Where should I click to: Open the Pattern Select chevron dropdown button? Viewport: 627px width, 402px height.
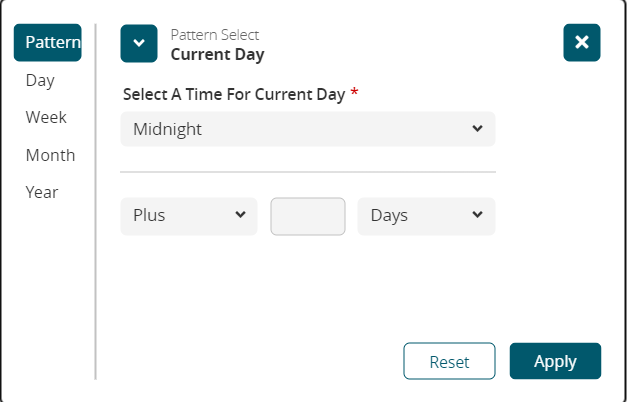point(139,43)
